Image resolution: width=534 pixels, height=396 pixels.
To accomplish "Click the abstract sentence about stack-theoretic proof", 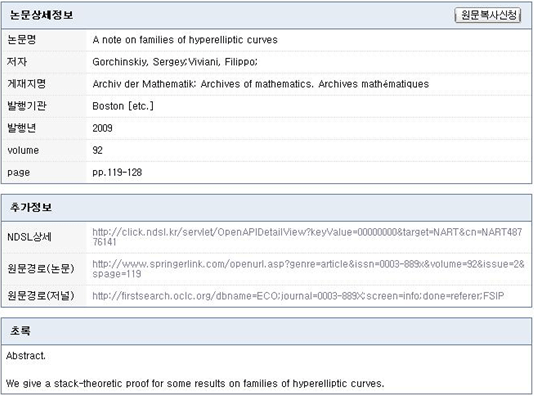I will (x=195, y=384).
